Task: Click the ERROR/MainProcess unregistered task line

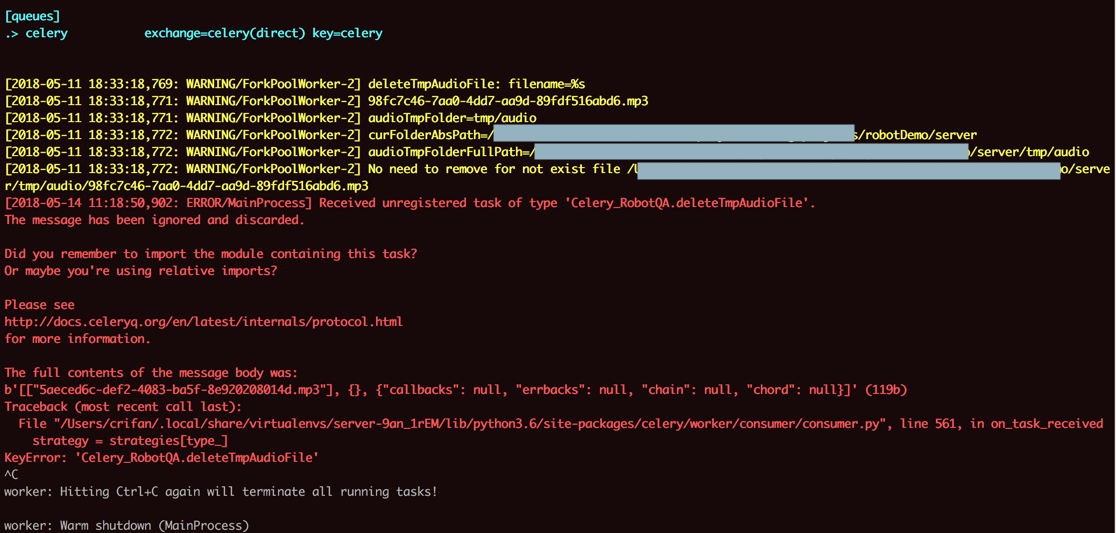Action: (410, 203)
